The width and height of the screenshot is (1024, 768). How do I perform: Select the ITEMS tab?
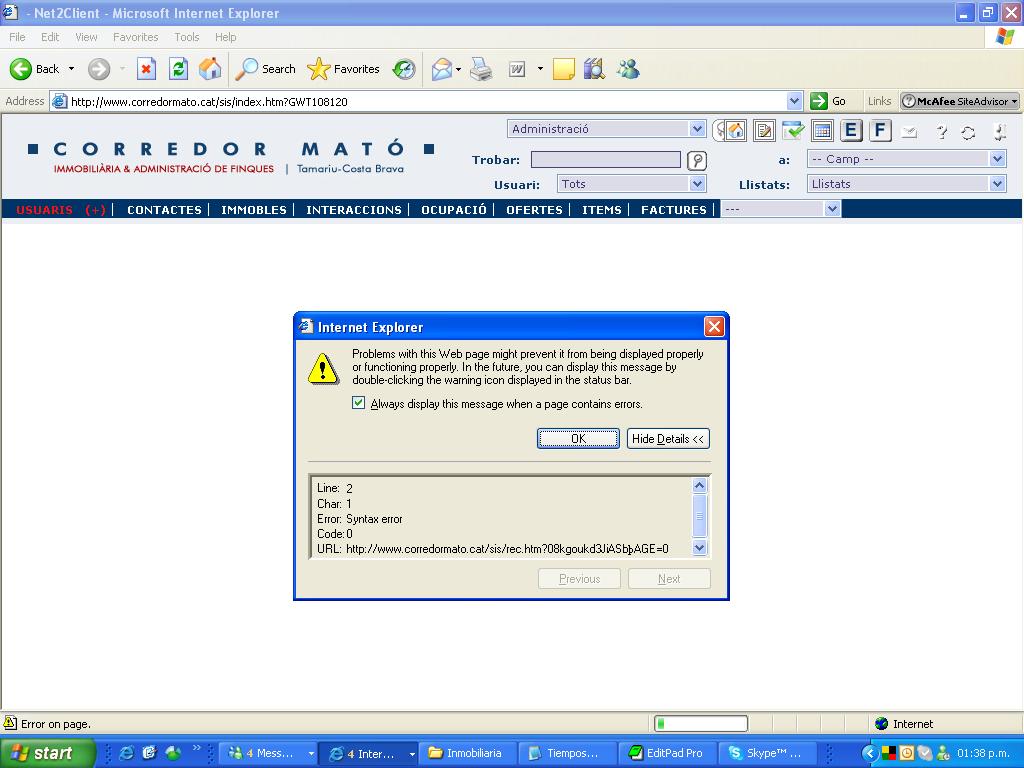(601, 210)
